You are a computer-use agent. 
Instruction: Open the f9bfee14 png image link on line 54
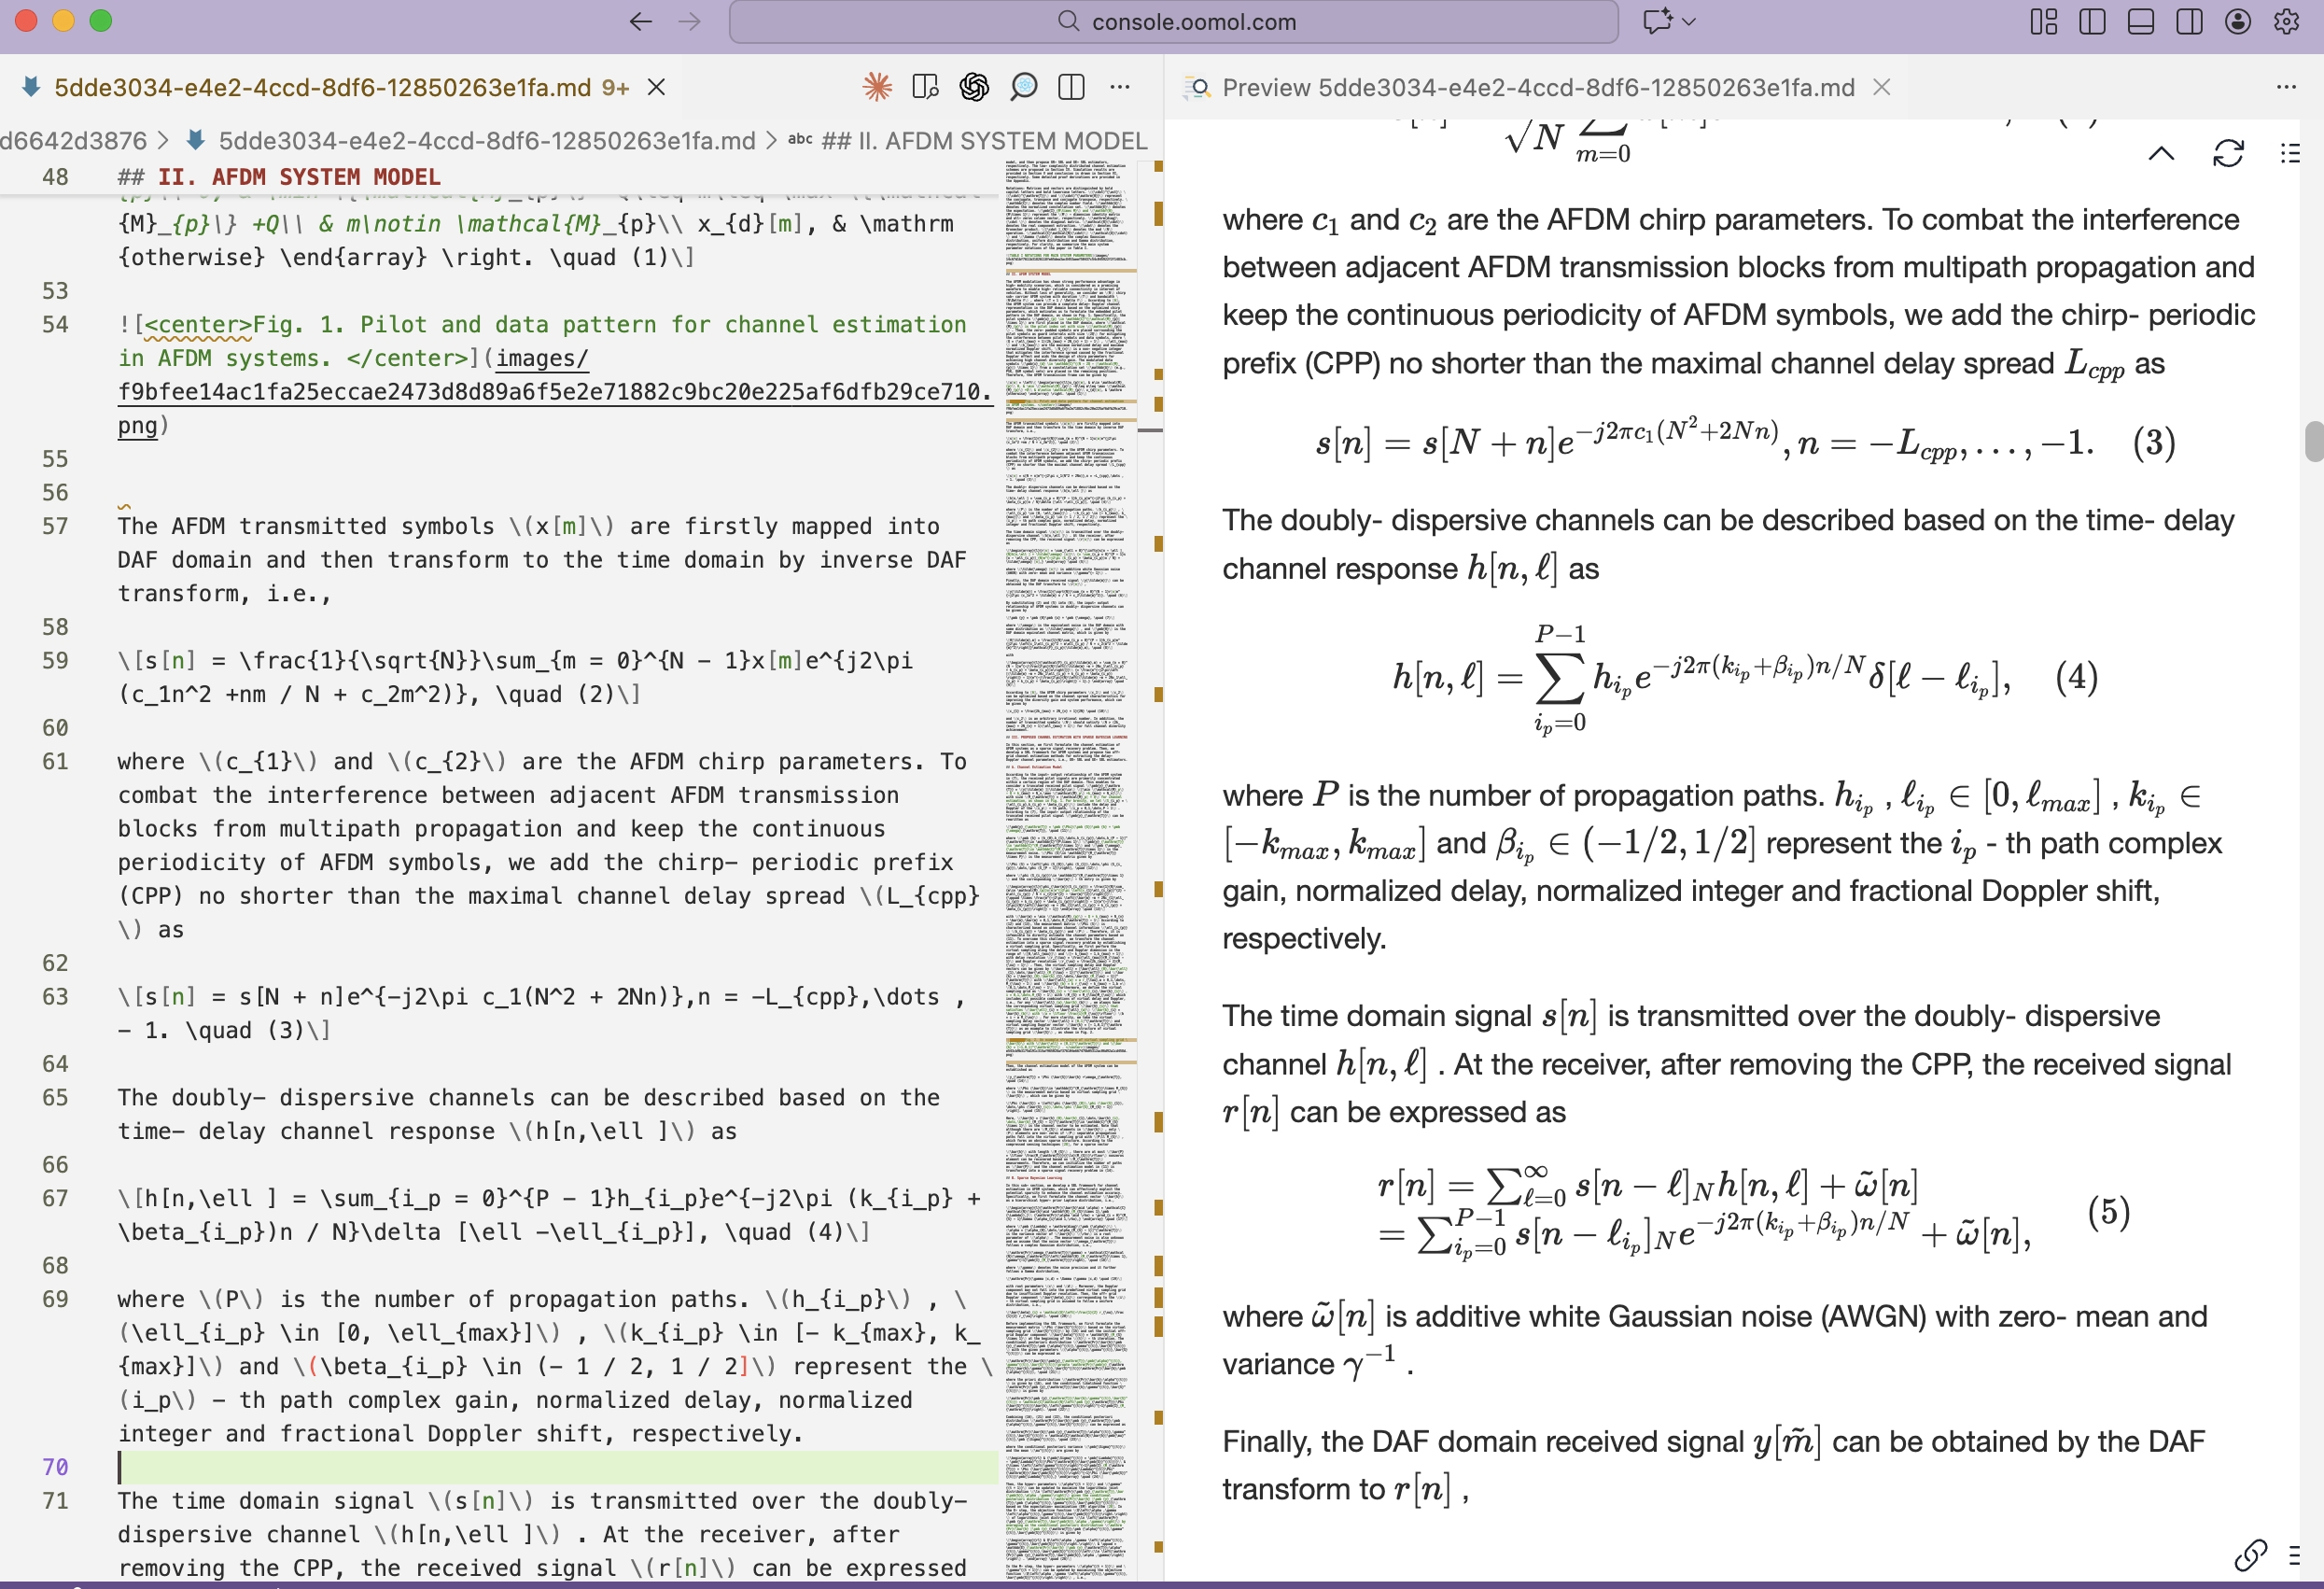[x=553, y=392]
